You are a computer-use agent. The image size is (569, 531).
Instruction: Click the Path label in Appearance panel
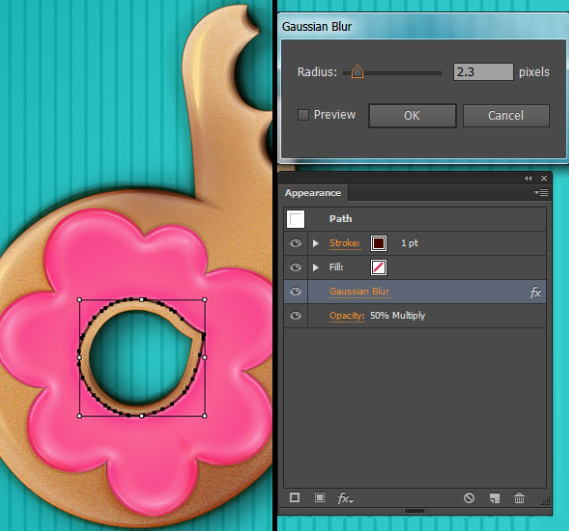pyautogui.click(x=340, y=218)
